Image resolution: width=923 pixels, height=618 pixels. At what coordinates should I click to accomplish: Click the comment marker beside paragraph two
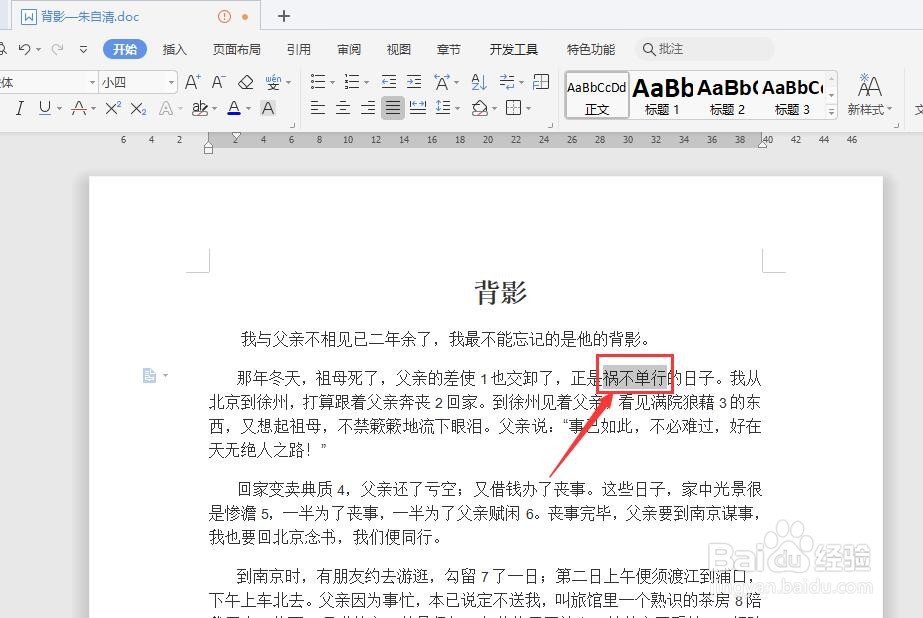[152, 374]
